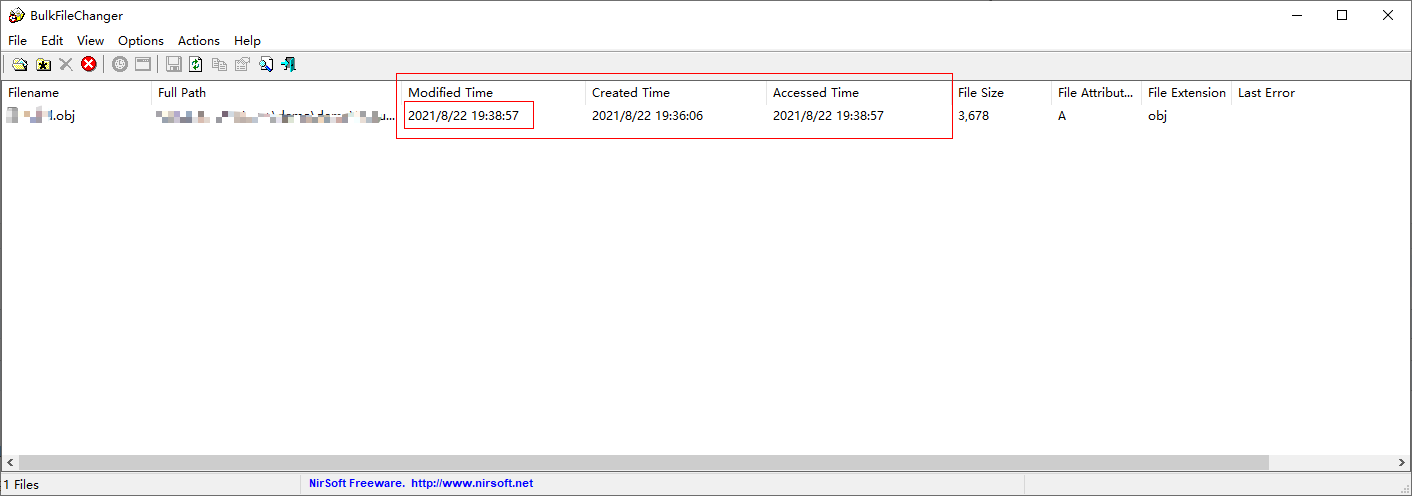Image resolution: width=1412 pixels, height=496 pixels.
Task: Click the 2021/8/22 19:38:57 cell under Accessed Time
Action: point(828,116)
